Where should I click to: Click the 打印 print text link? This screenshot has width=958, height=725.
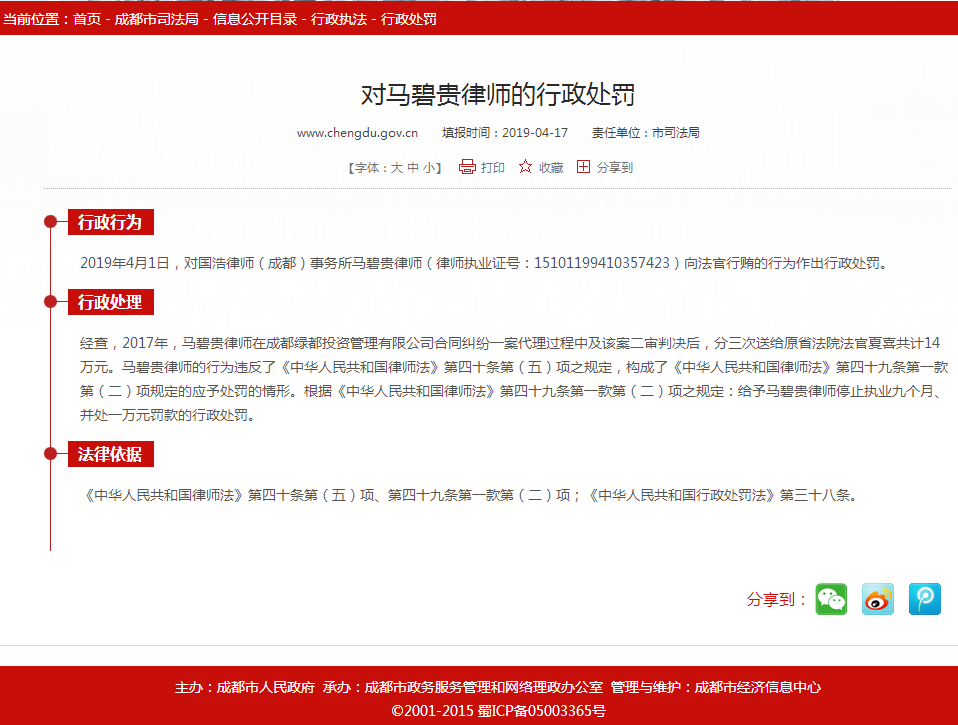(x=493, y=168)
